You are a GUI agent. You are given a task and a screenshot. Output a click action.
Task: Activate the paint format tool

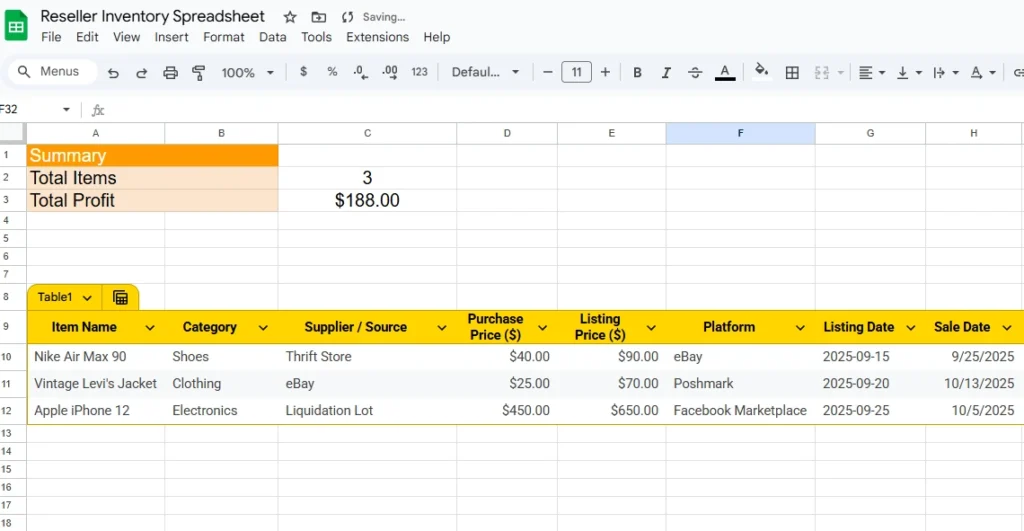pos(199,72)
